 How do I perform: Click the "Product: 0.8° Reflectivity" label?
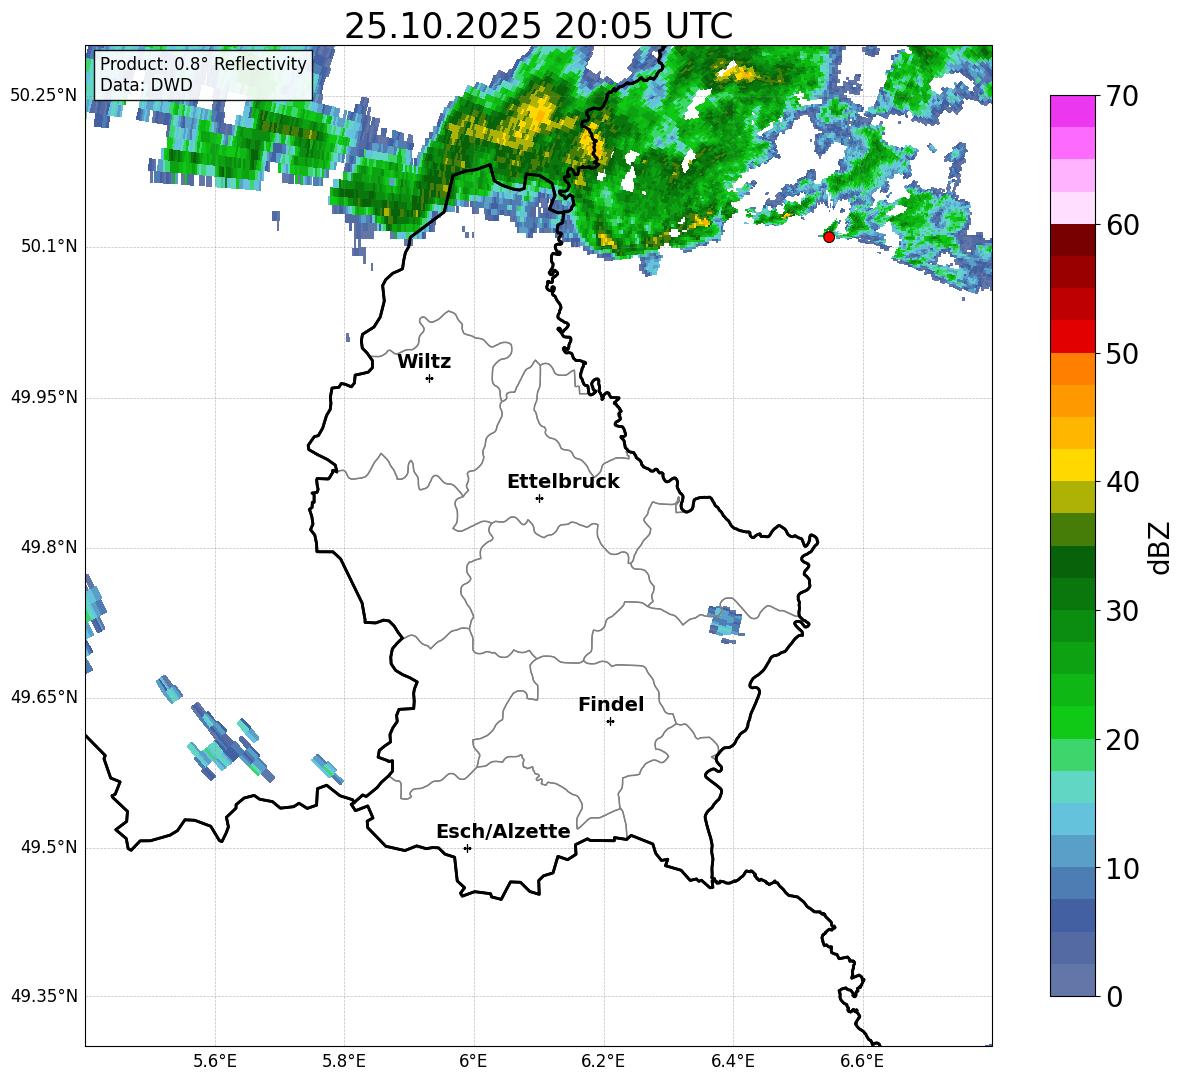click(203, 63)
